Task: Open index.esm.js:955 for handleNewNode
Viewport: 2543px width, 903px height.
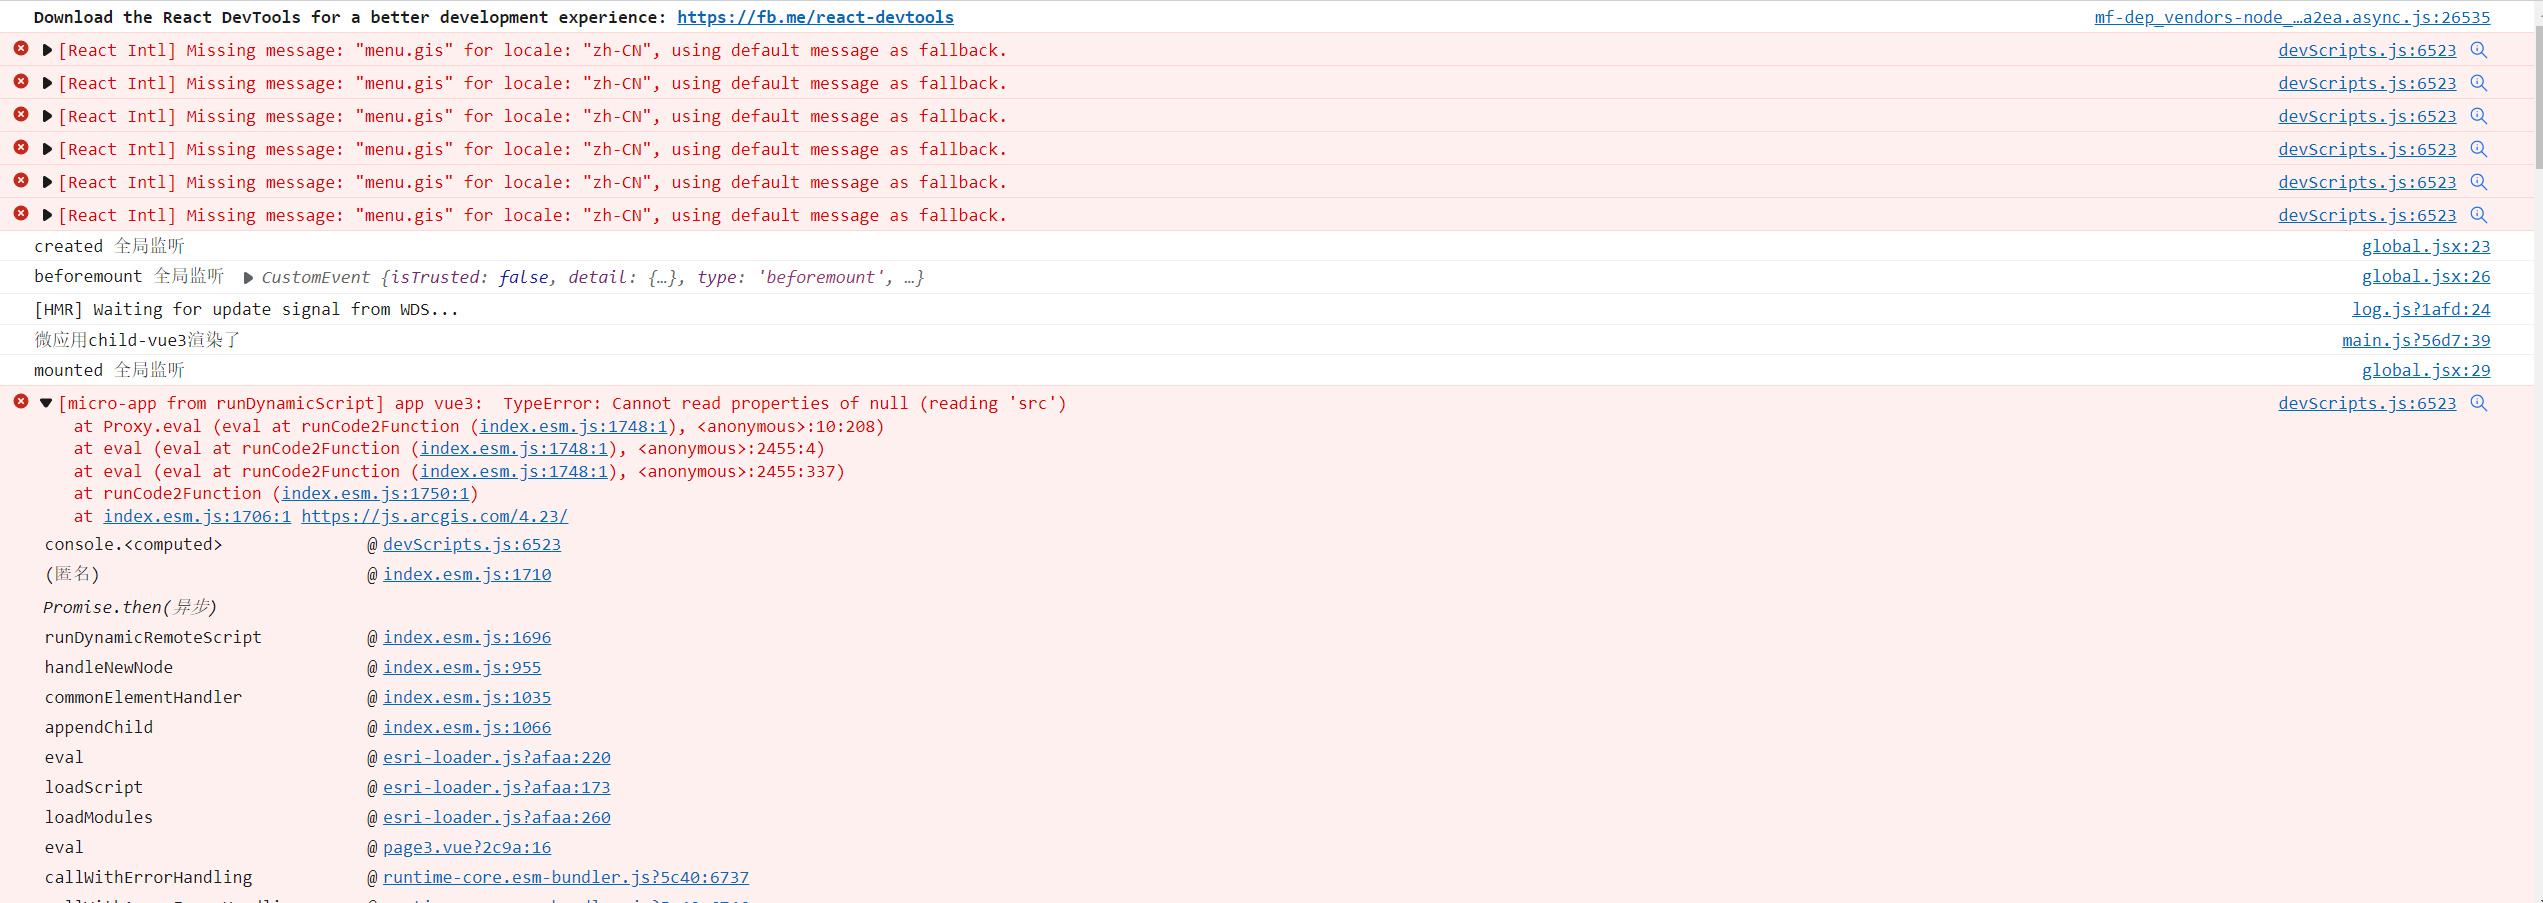Action: [x=462, y=667]
